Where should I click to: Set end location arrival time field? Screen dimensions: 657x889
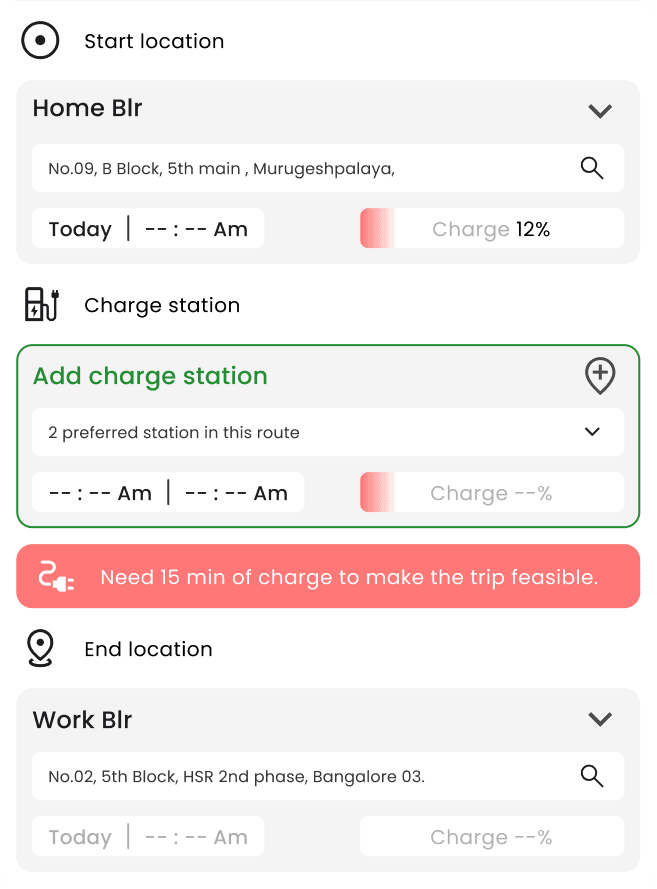tap(148, 836)
